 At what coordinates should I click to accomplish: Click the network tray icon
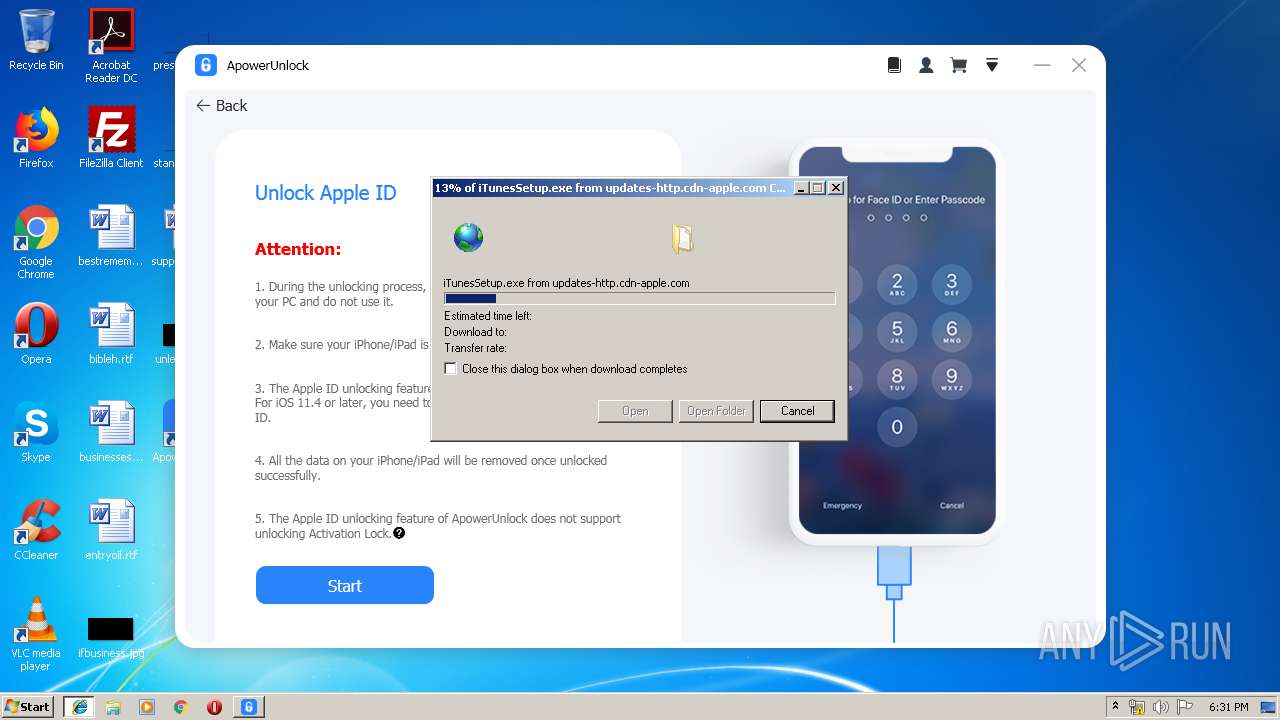(x=1137, y=707)
